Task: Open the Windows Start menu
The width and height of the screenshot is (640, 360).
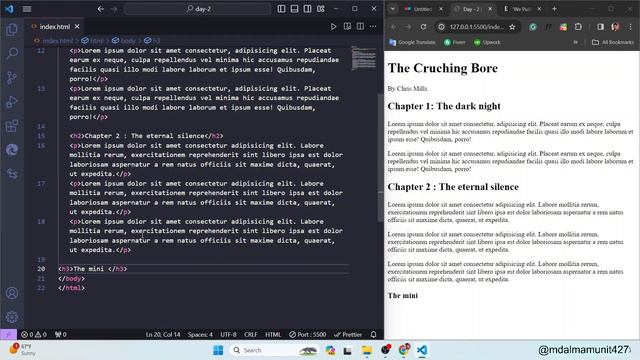Action: point(218,350)
